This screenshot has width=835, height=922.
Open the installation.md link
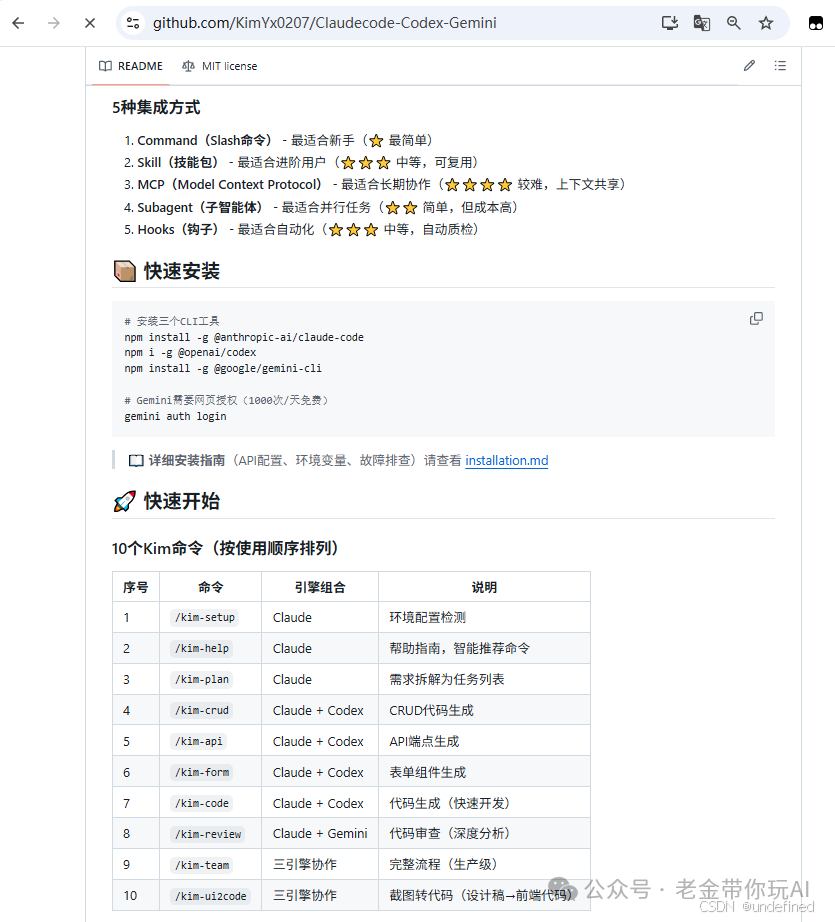click(x=507, y=460)
